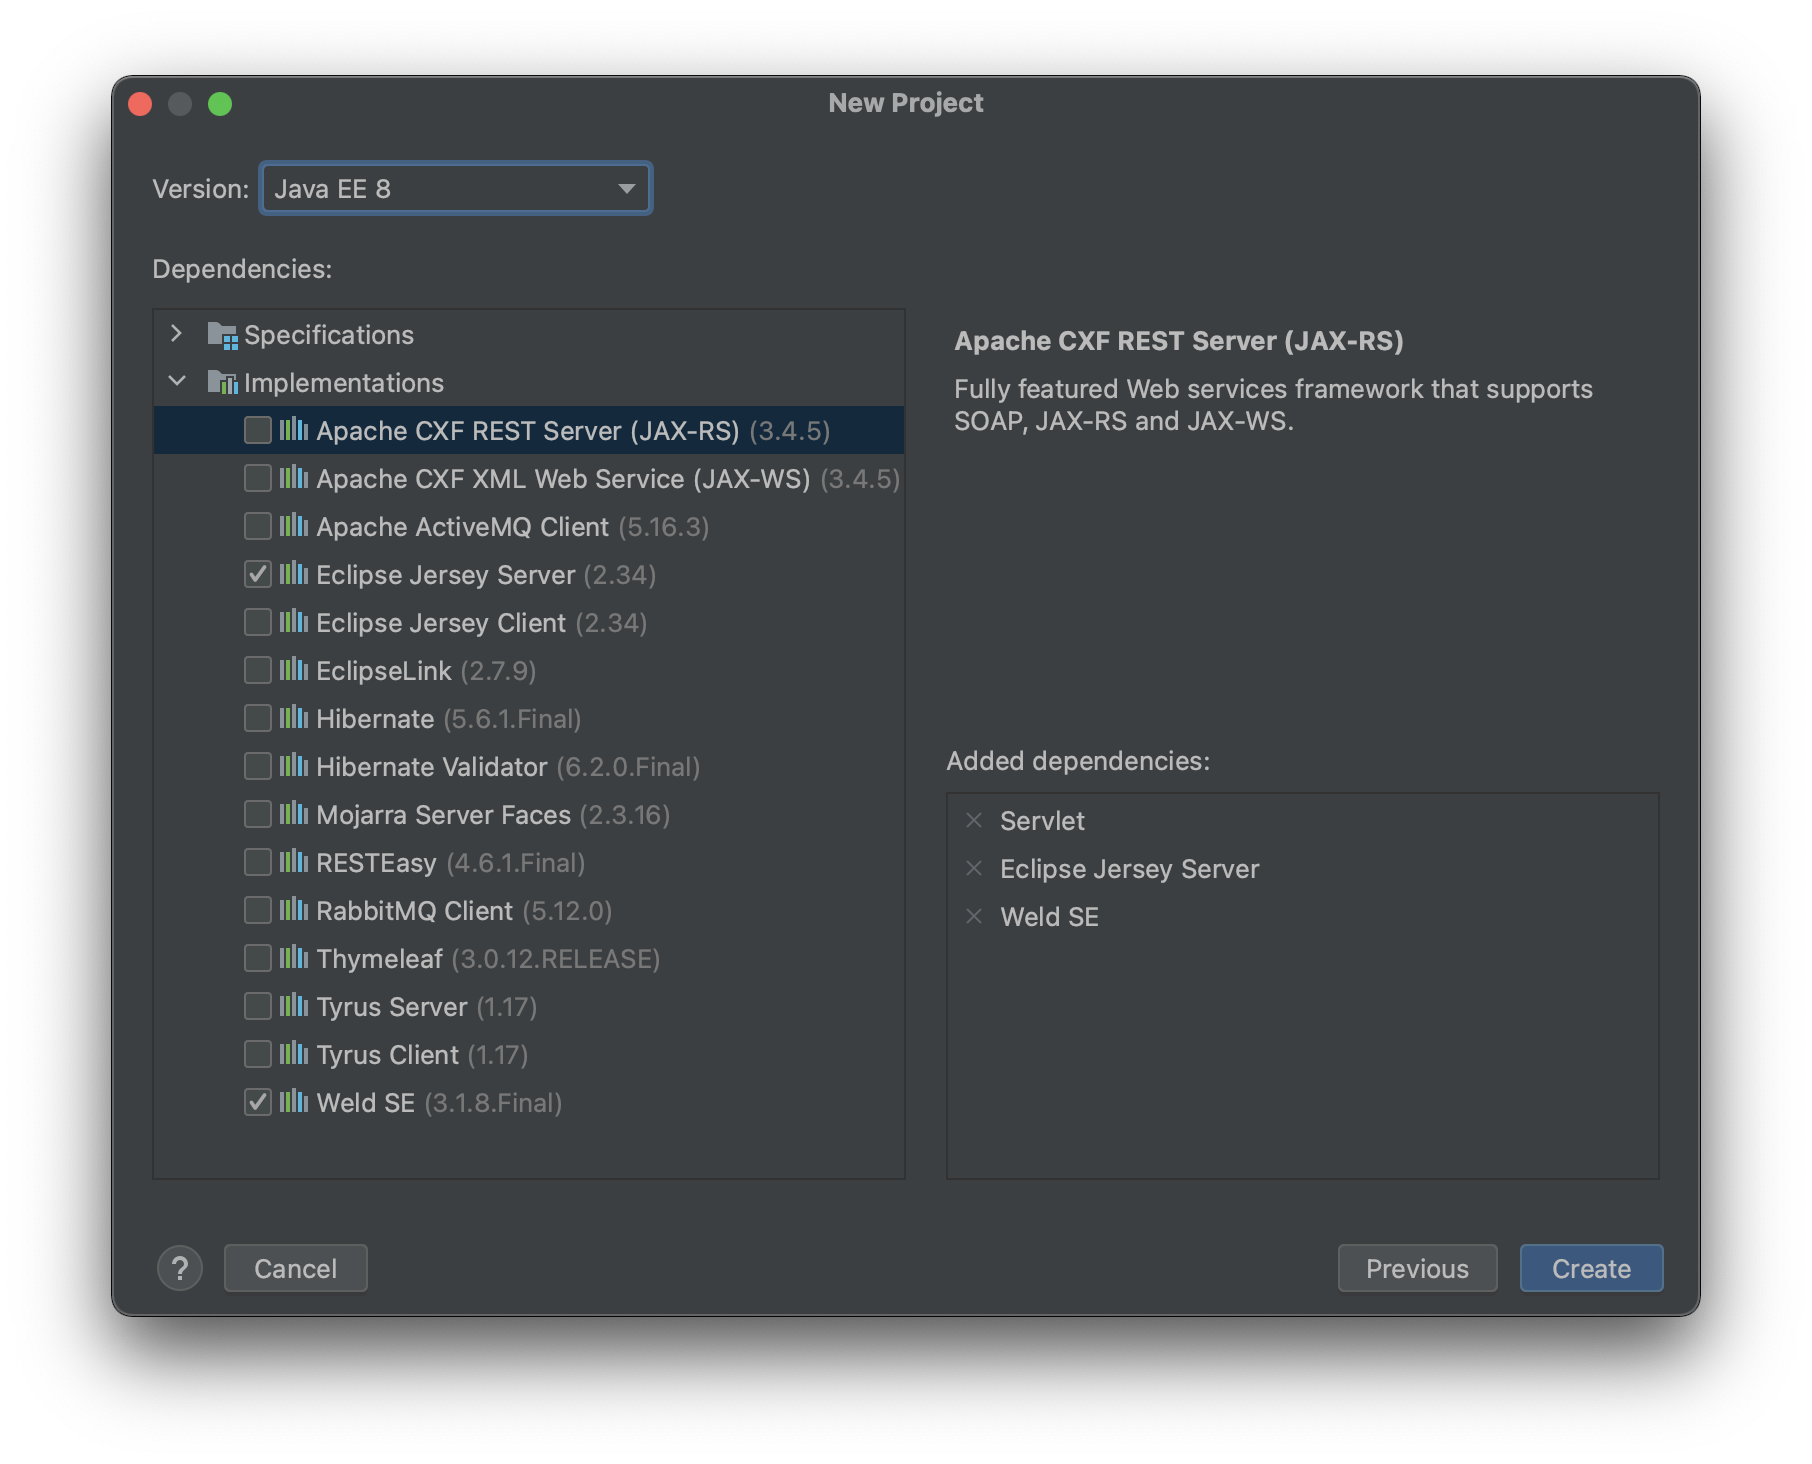
Task: Select the Apache CXF REST Server (JAX-RS) row
Action: tap(529, 430)
